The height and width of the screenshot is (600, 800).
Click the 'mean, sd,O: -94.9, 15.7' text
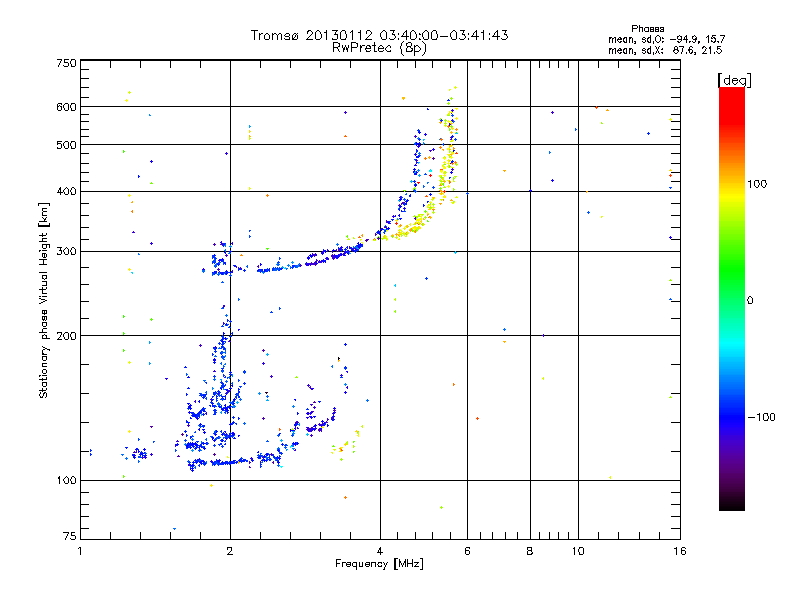tap(666, 39)
